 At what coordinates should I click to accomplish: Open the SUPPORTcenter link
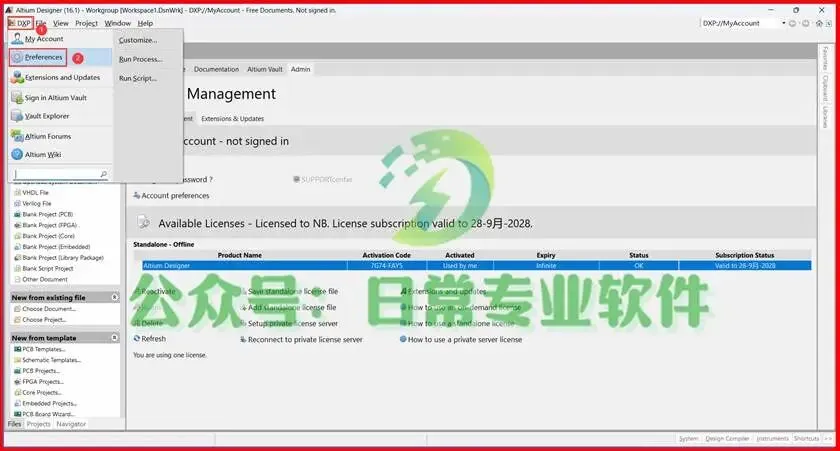pos(326,179)
